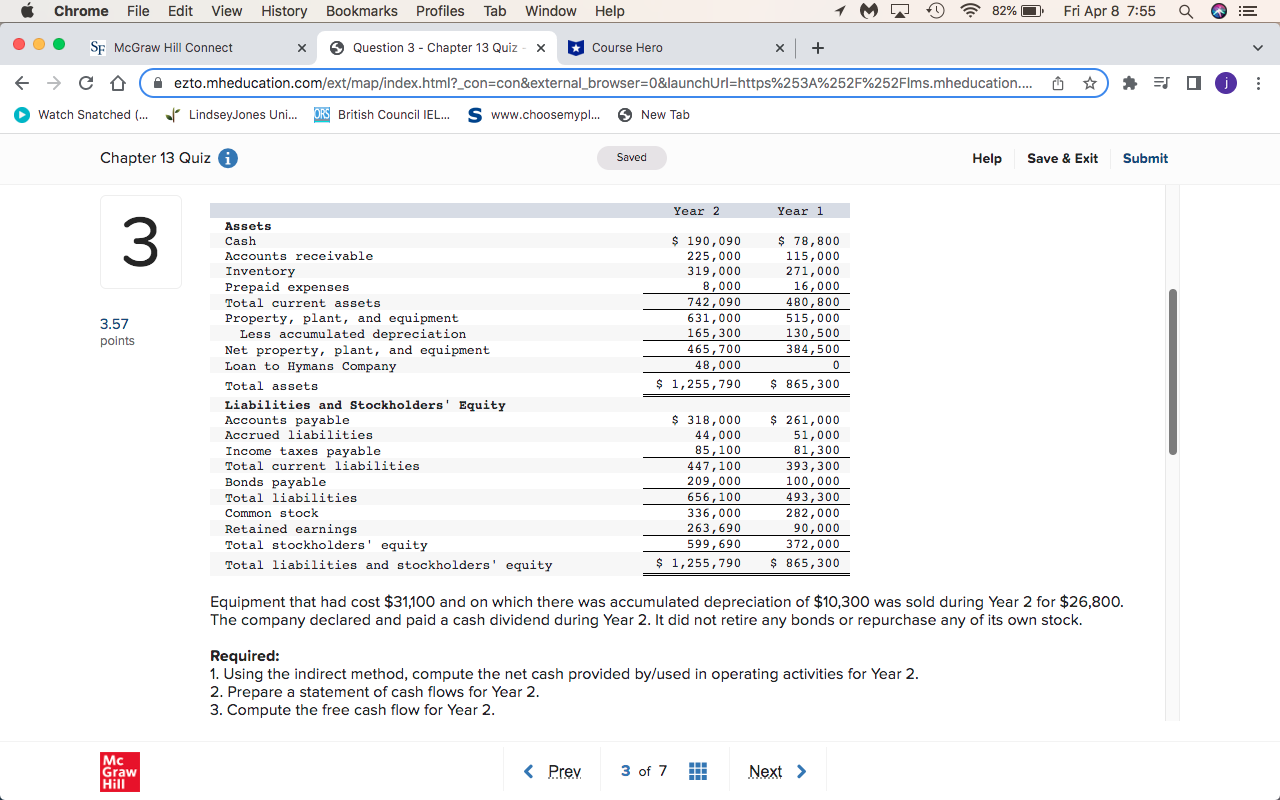Go to the Next question
Screen dimensions: 1280x800
point(765,771)
